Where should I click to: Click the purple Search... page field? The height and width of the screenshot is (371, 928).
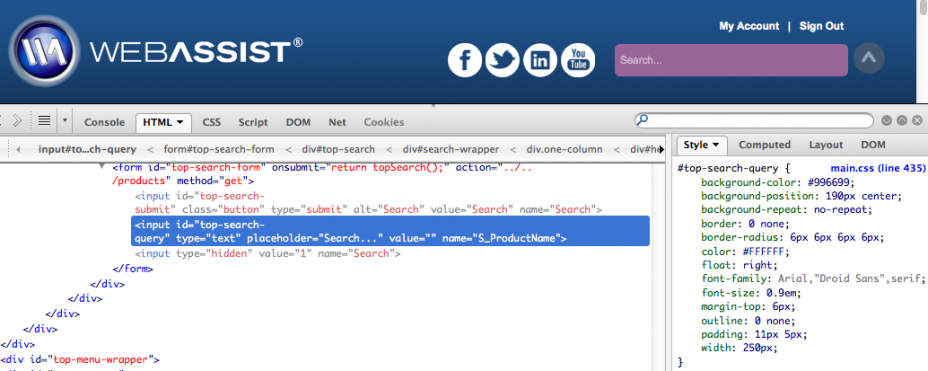point(731,60)
